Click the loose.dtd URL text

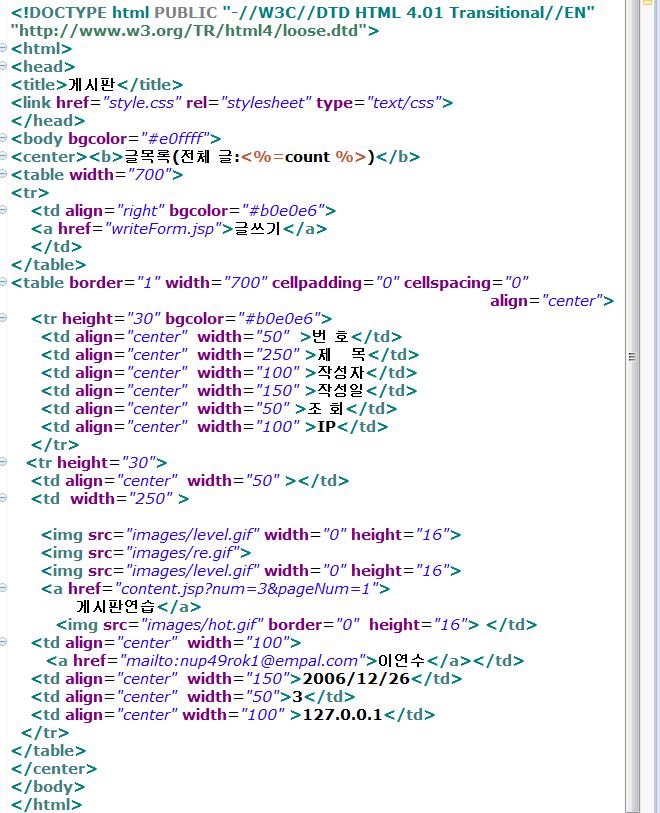click(x=190, y=31)
